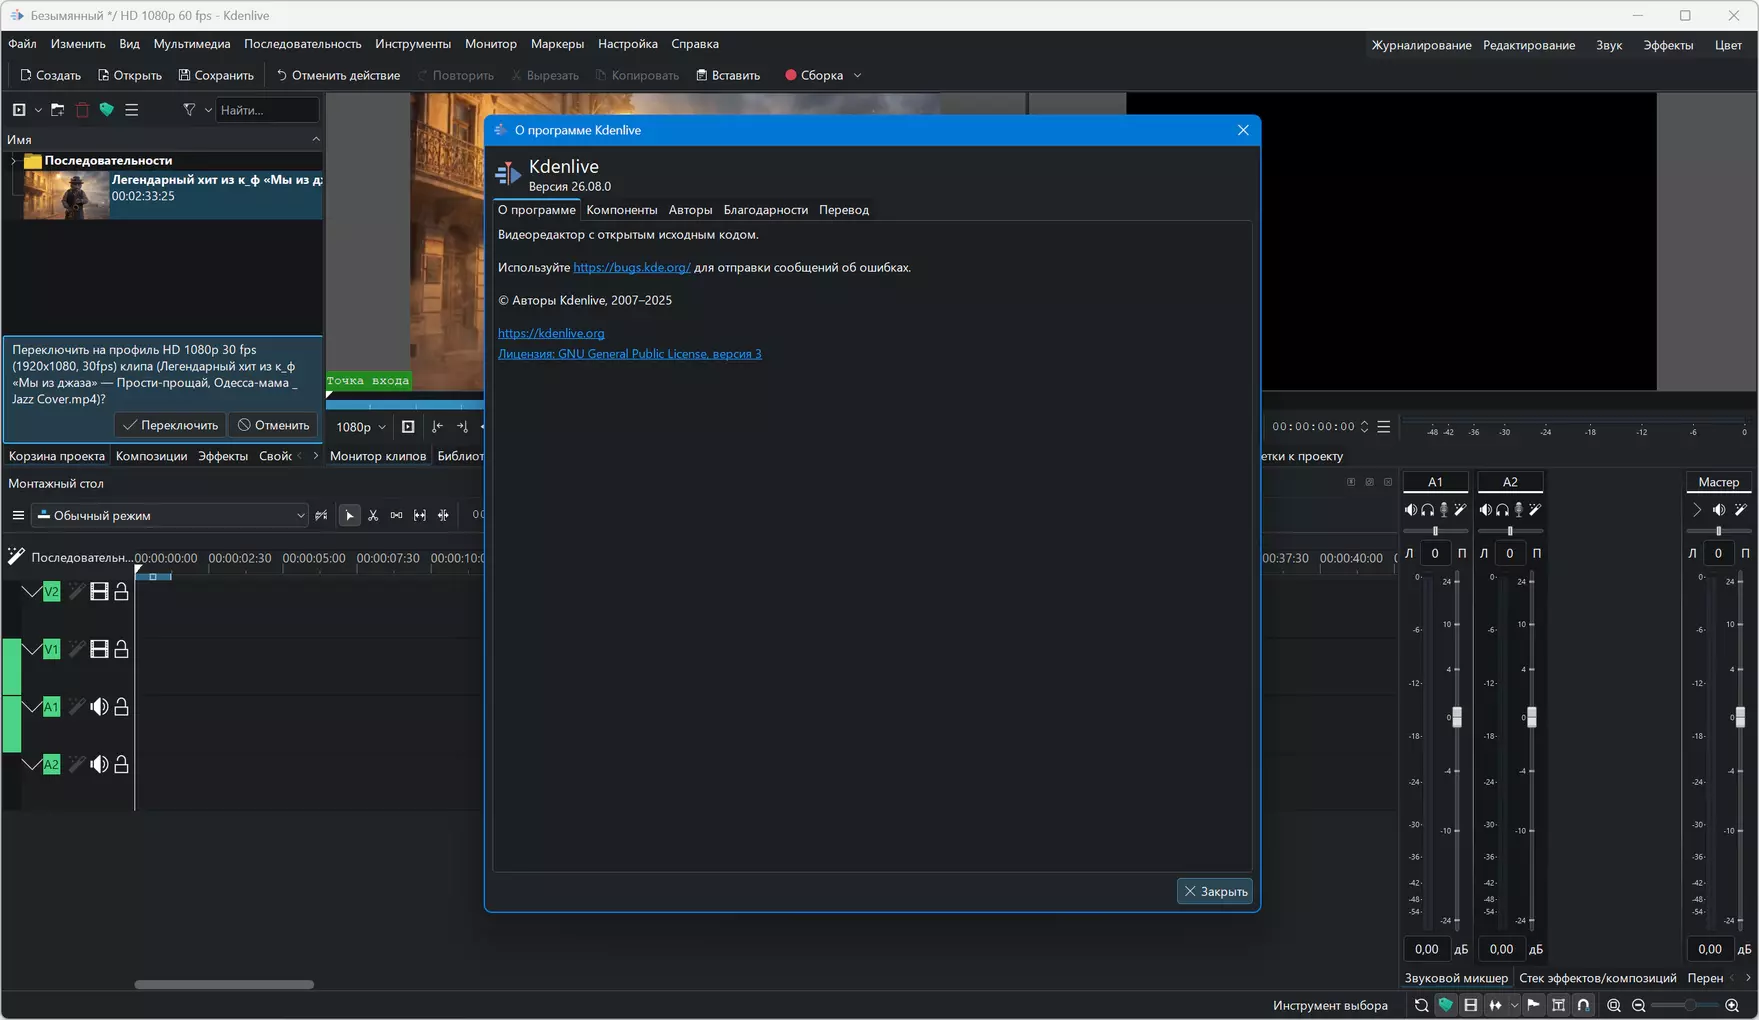
Task: Open the https://bugs.kde.org/ link
Action: [x=632, y=268]
